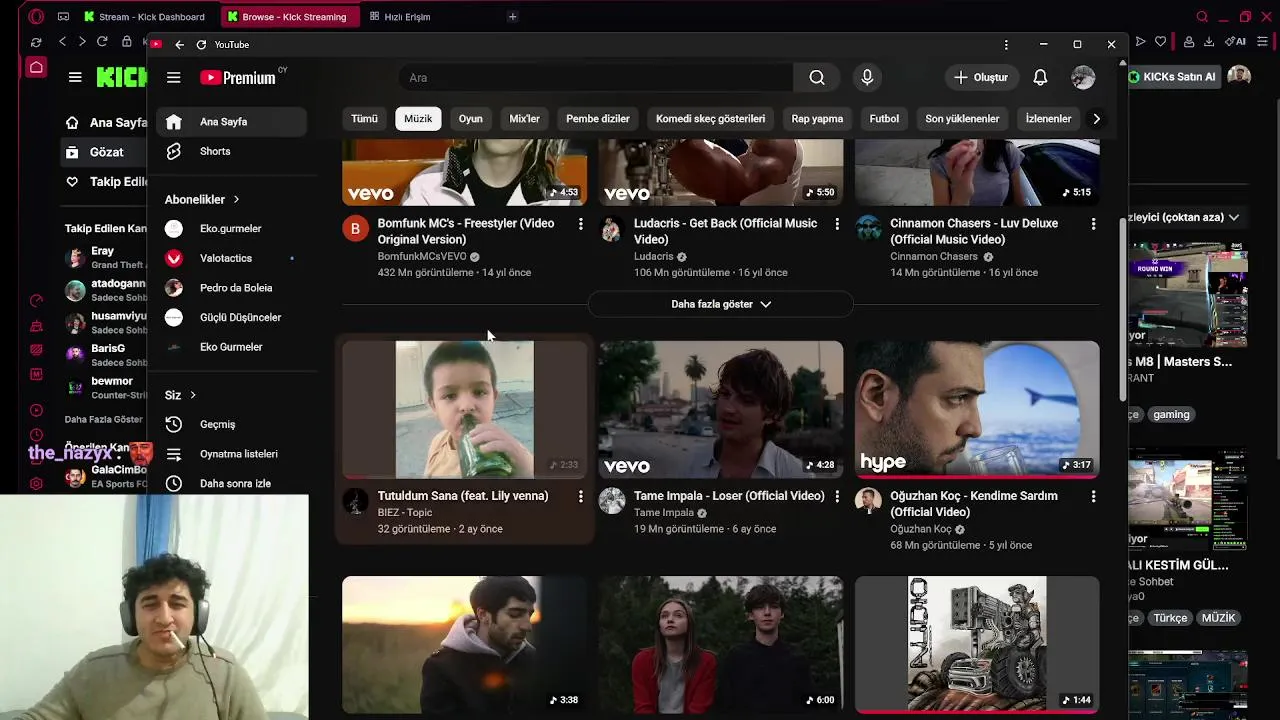Open Valotactics subscription channel

click(232, 258)
